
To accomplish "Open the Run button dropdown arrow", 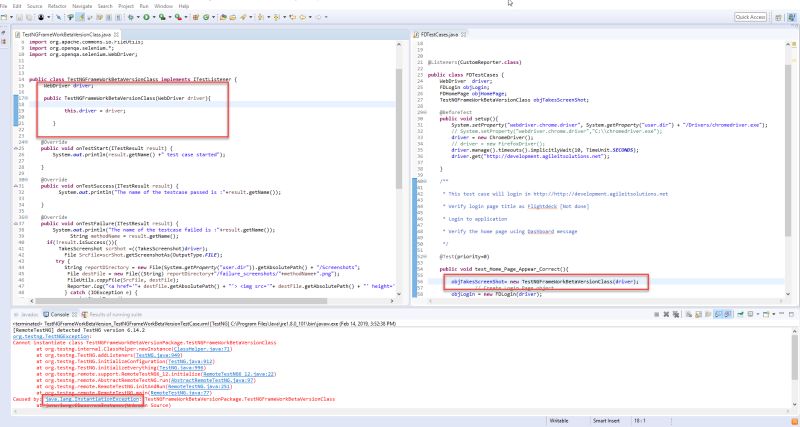I will click(x=154, y=17).
